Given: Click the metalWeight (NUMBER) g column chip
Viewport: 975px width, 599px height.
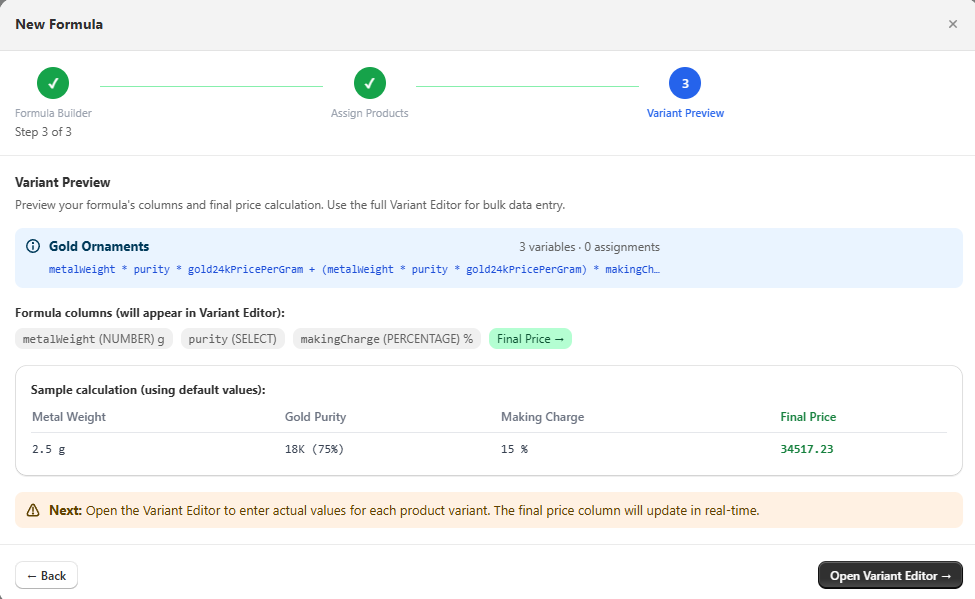Looking at the screenshot, I should [94, 339].
